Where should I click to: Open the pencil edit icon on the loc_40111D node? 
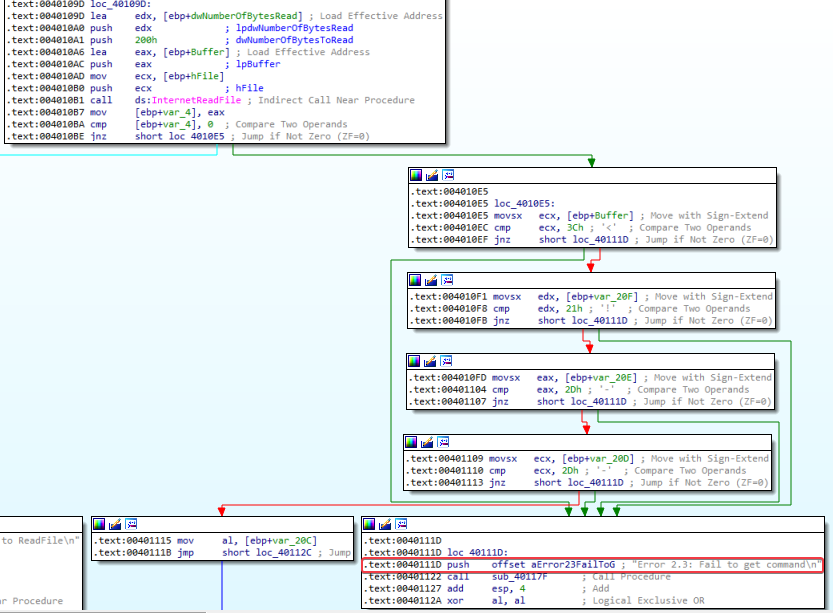(384, 523)
